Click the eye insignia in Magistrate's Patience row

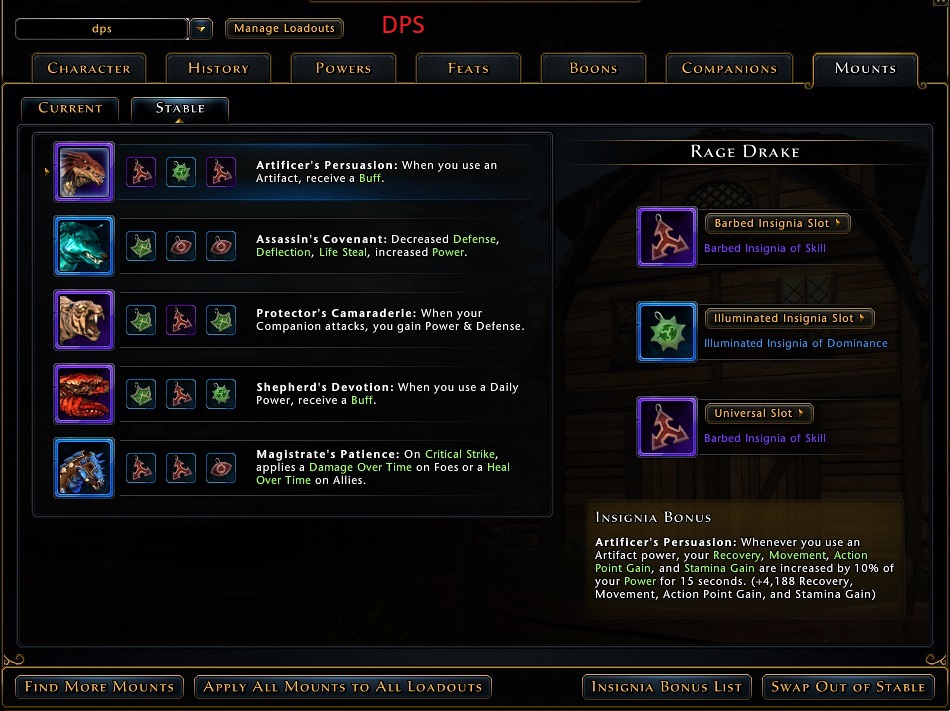(221, 468)
